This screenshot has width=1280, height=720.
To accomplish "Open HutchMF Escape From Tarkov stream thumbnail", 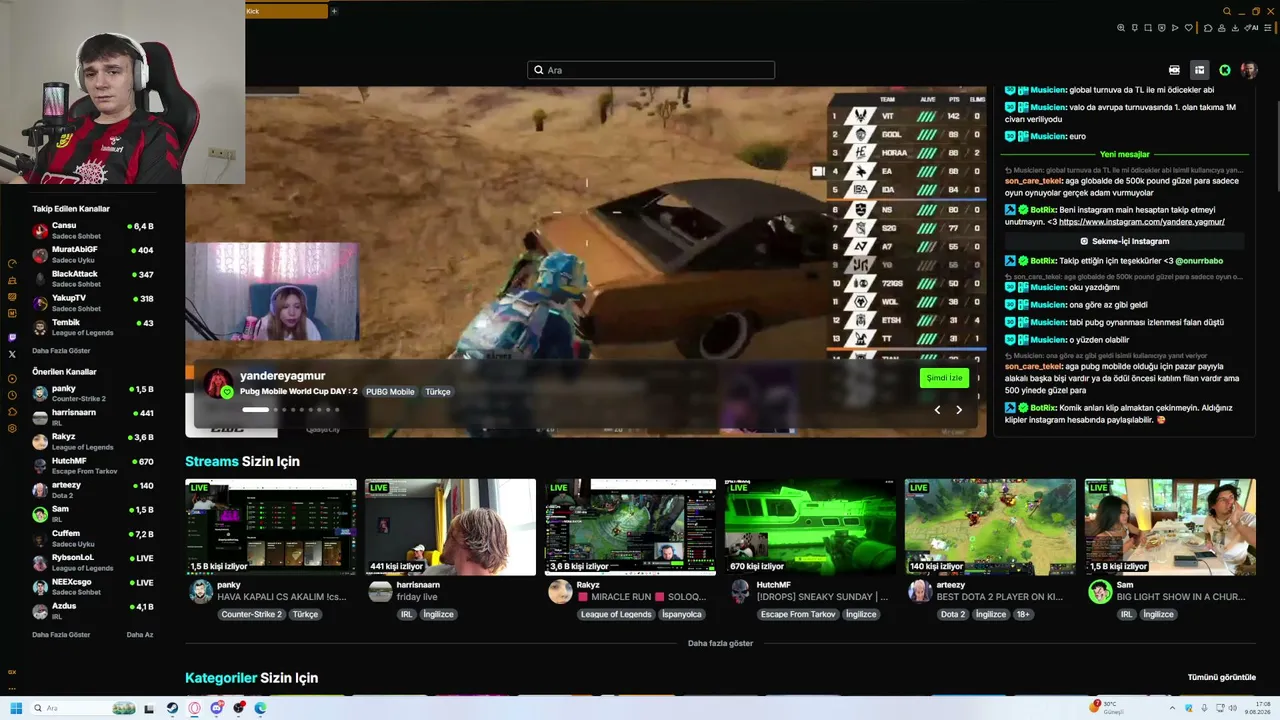I will tap(810, 527).
